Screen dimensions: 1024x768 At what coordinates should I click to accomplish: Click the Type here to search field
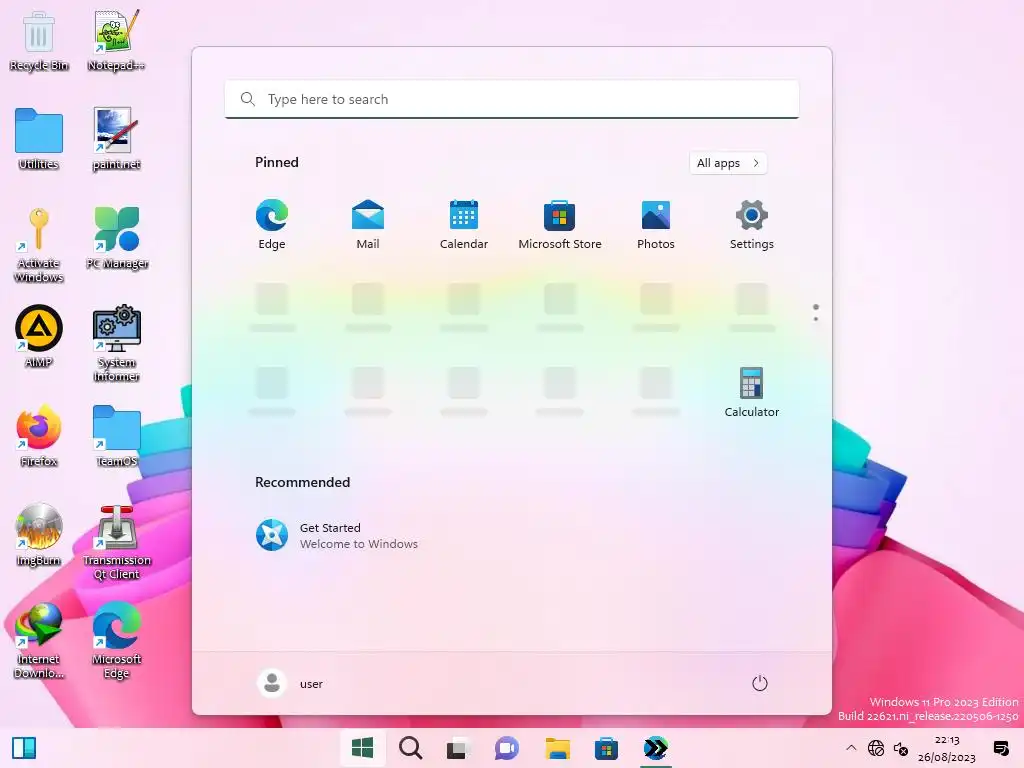pyautogui.click(x=512, y=99)
